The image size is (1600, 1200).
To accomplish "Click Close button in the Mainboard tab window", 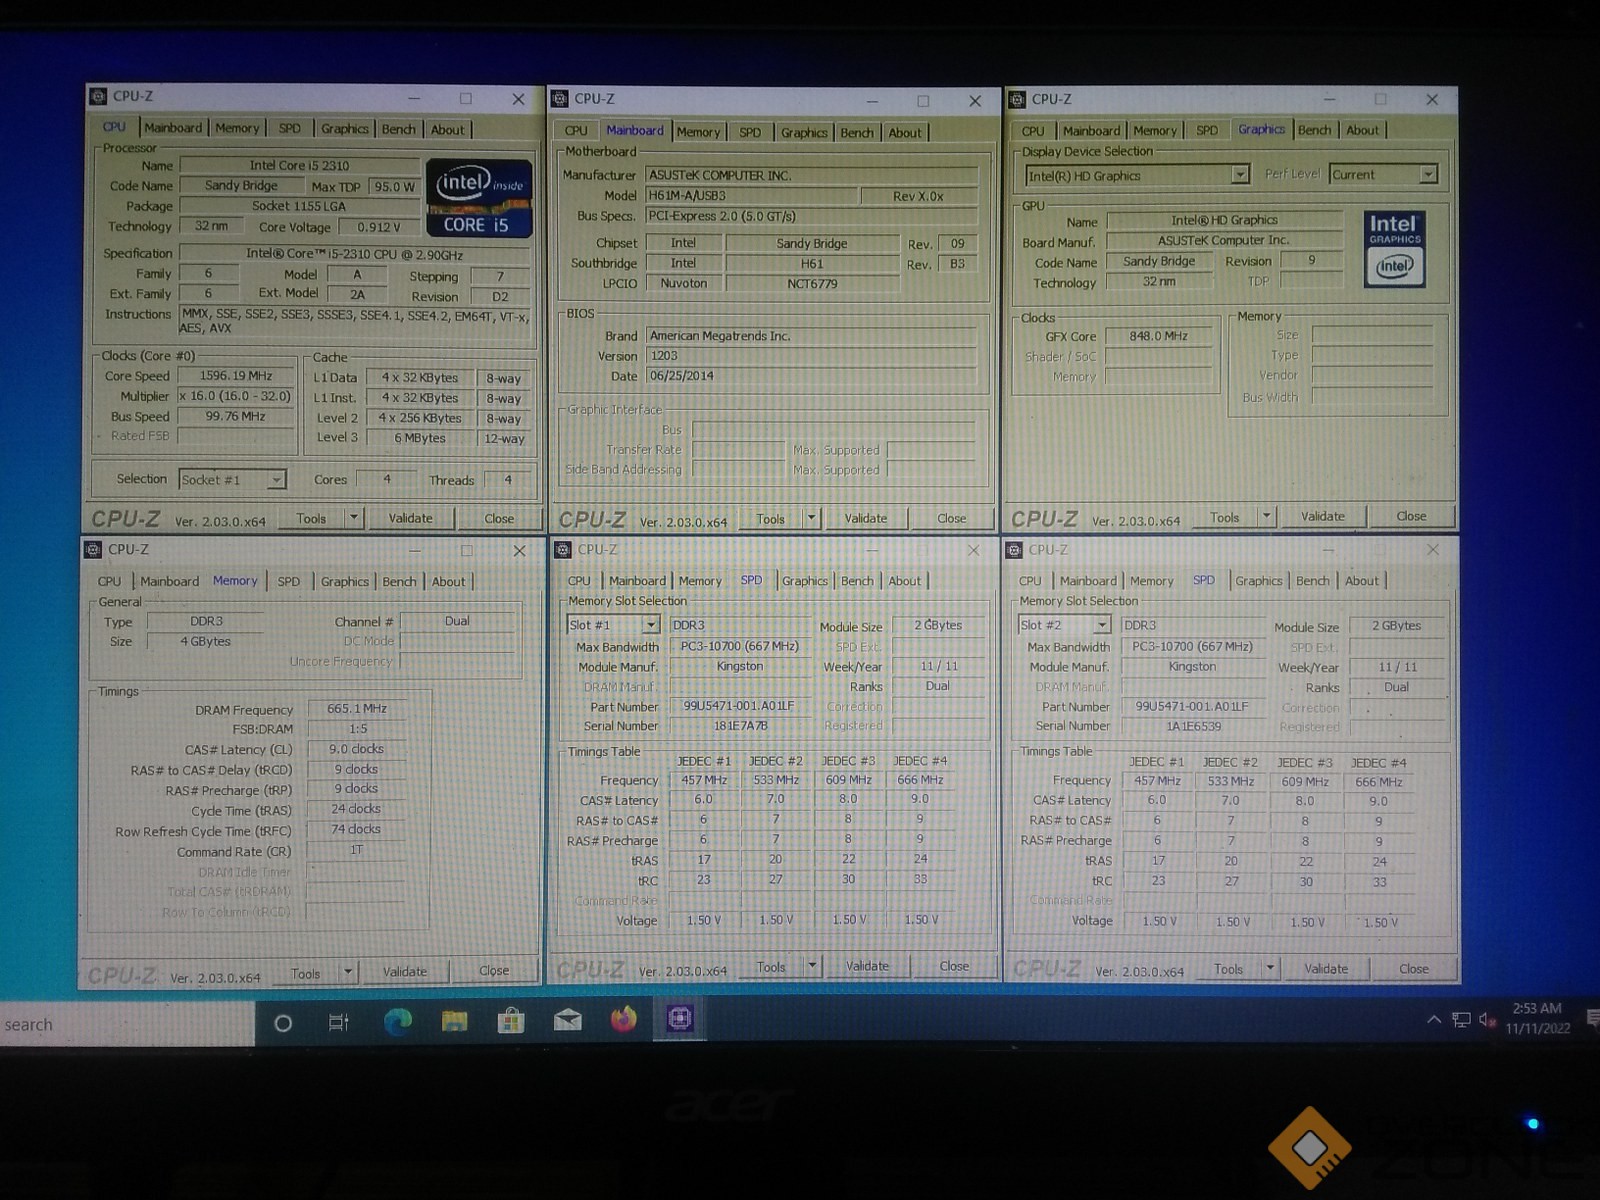I will [952, 518].
